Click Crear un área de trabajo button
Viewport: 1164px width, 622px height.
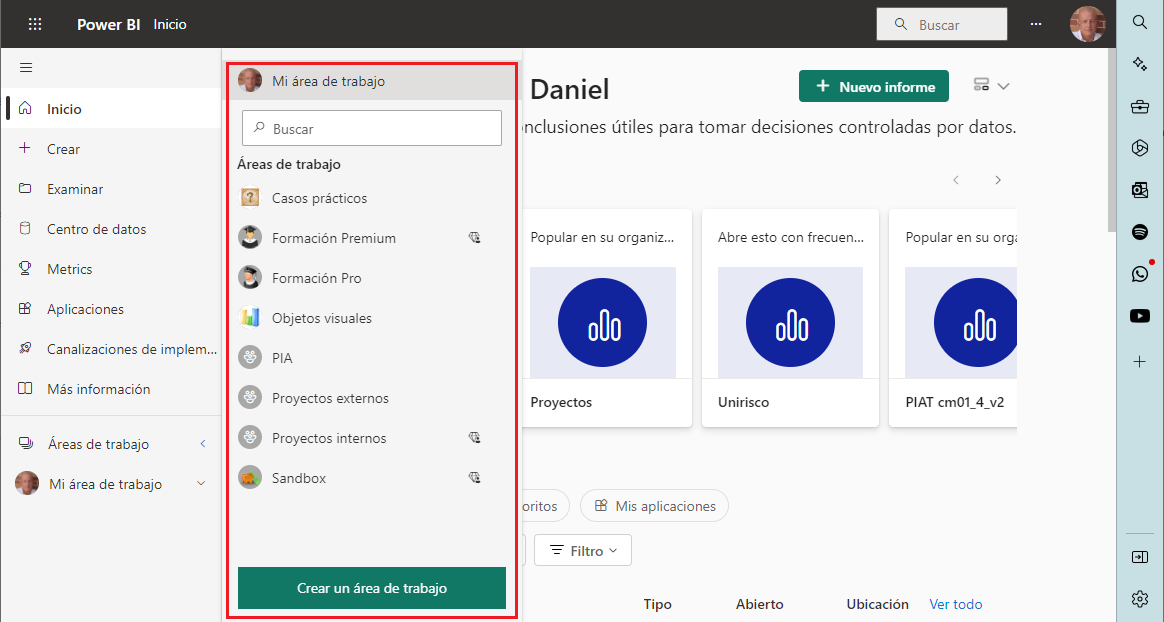(371, 588)
